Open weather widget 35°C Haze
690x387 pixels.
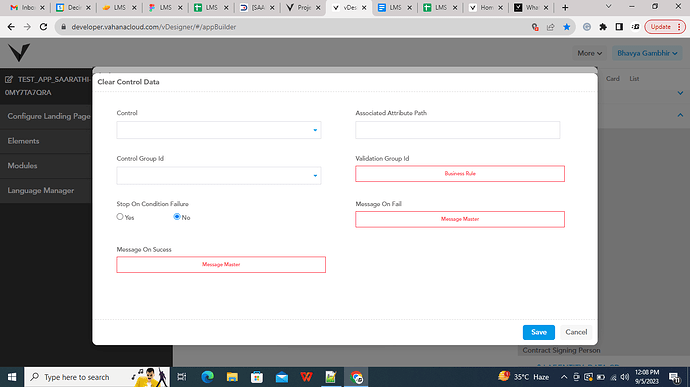click(x=524, y=377)
